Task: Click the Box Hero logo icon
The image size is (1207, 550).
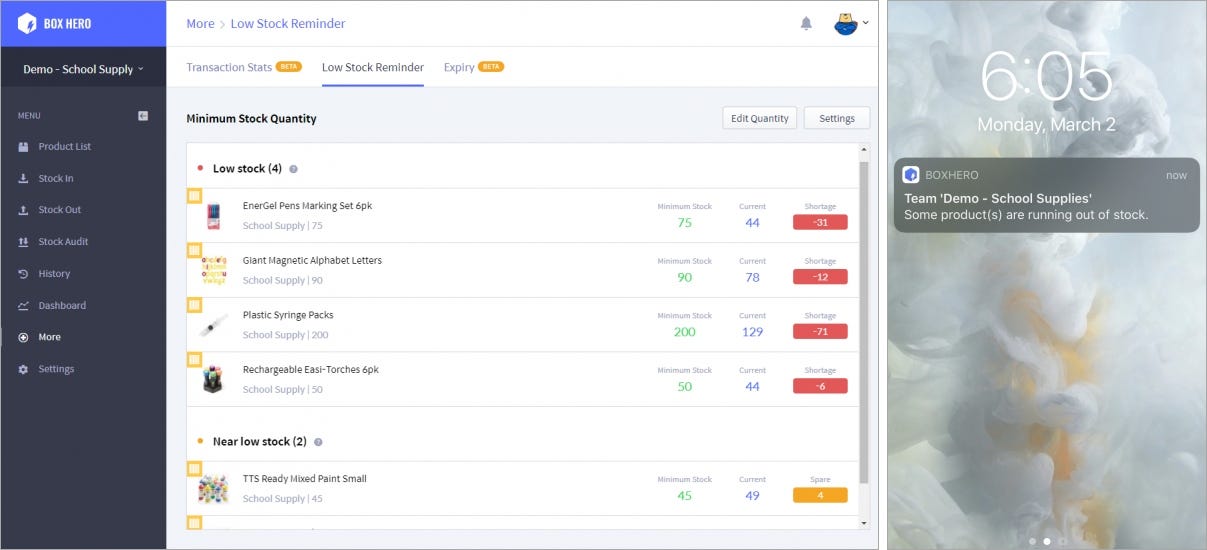Action: coord(27,23)
